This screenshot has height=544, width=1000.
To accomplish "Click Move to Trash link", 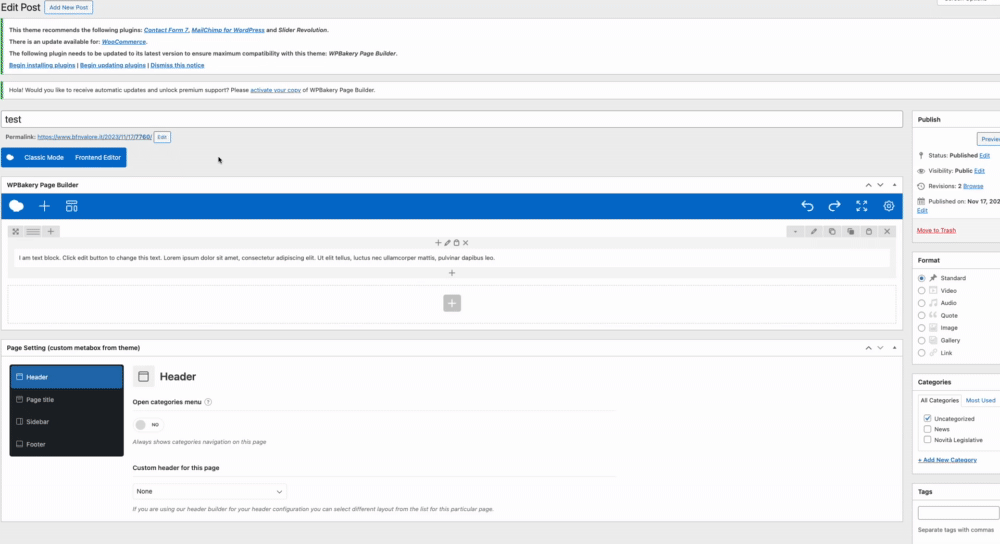I will click(x=936, y=230).
